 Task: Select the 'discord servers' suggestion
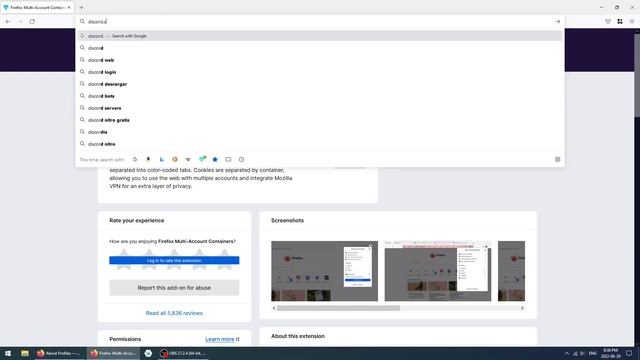click(320, 108)
